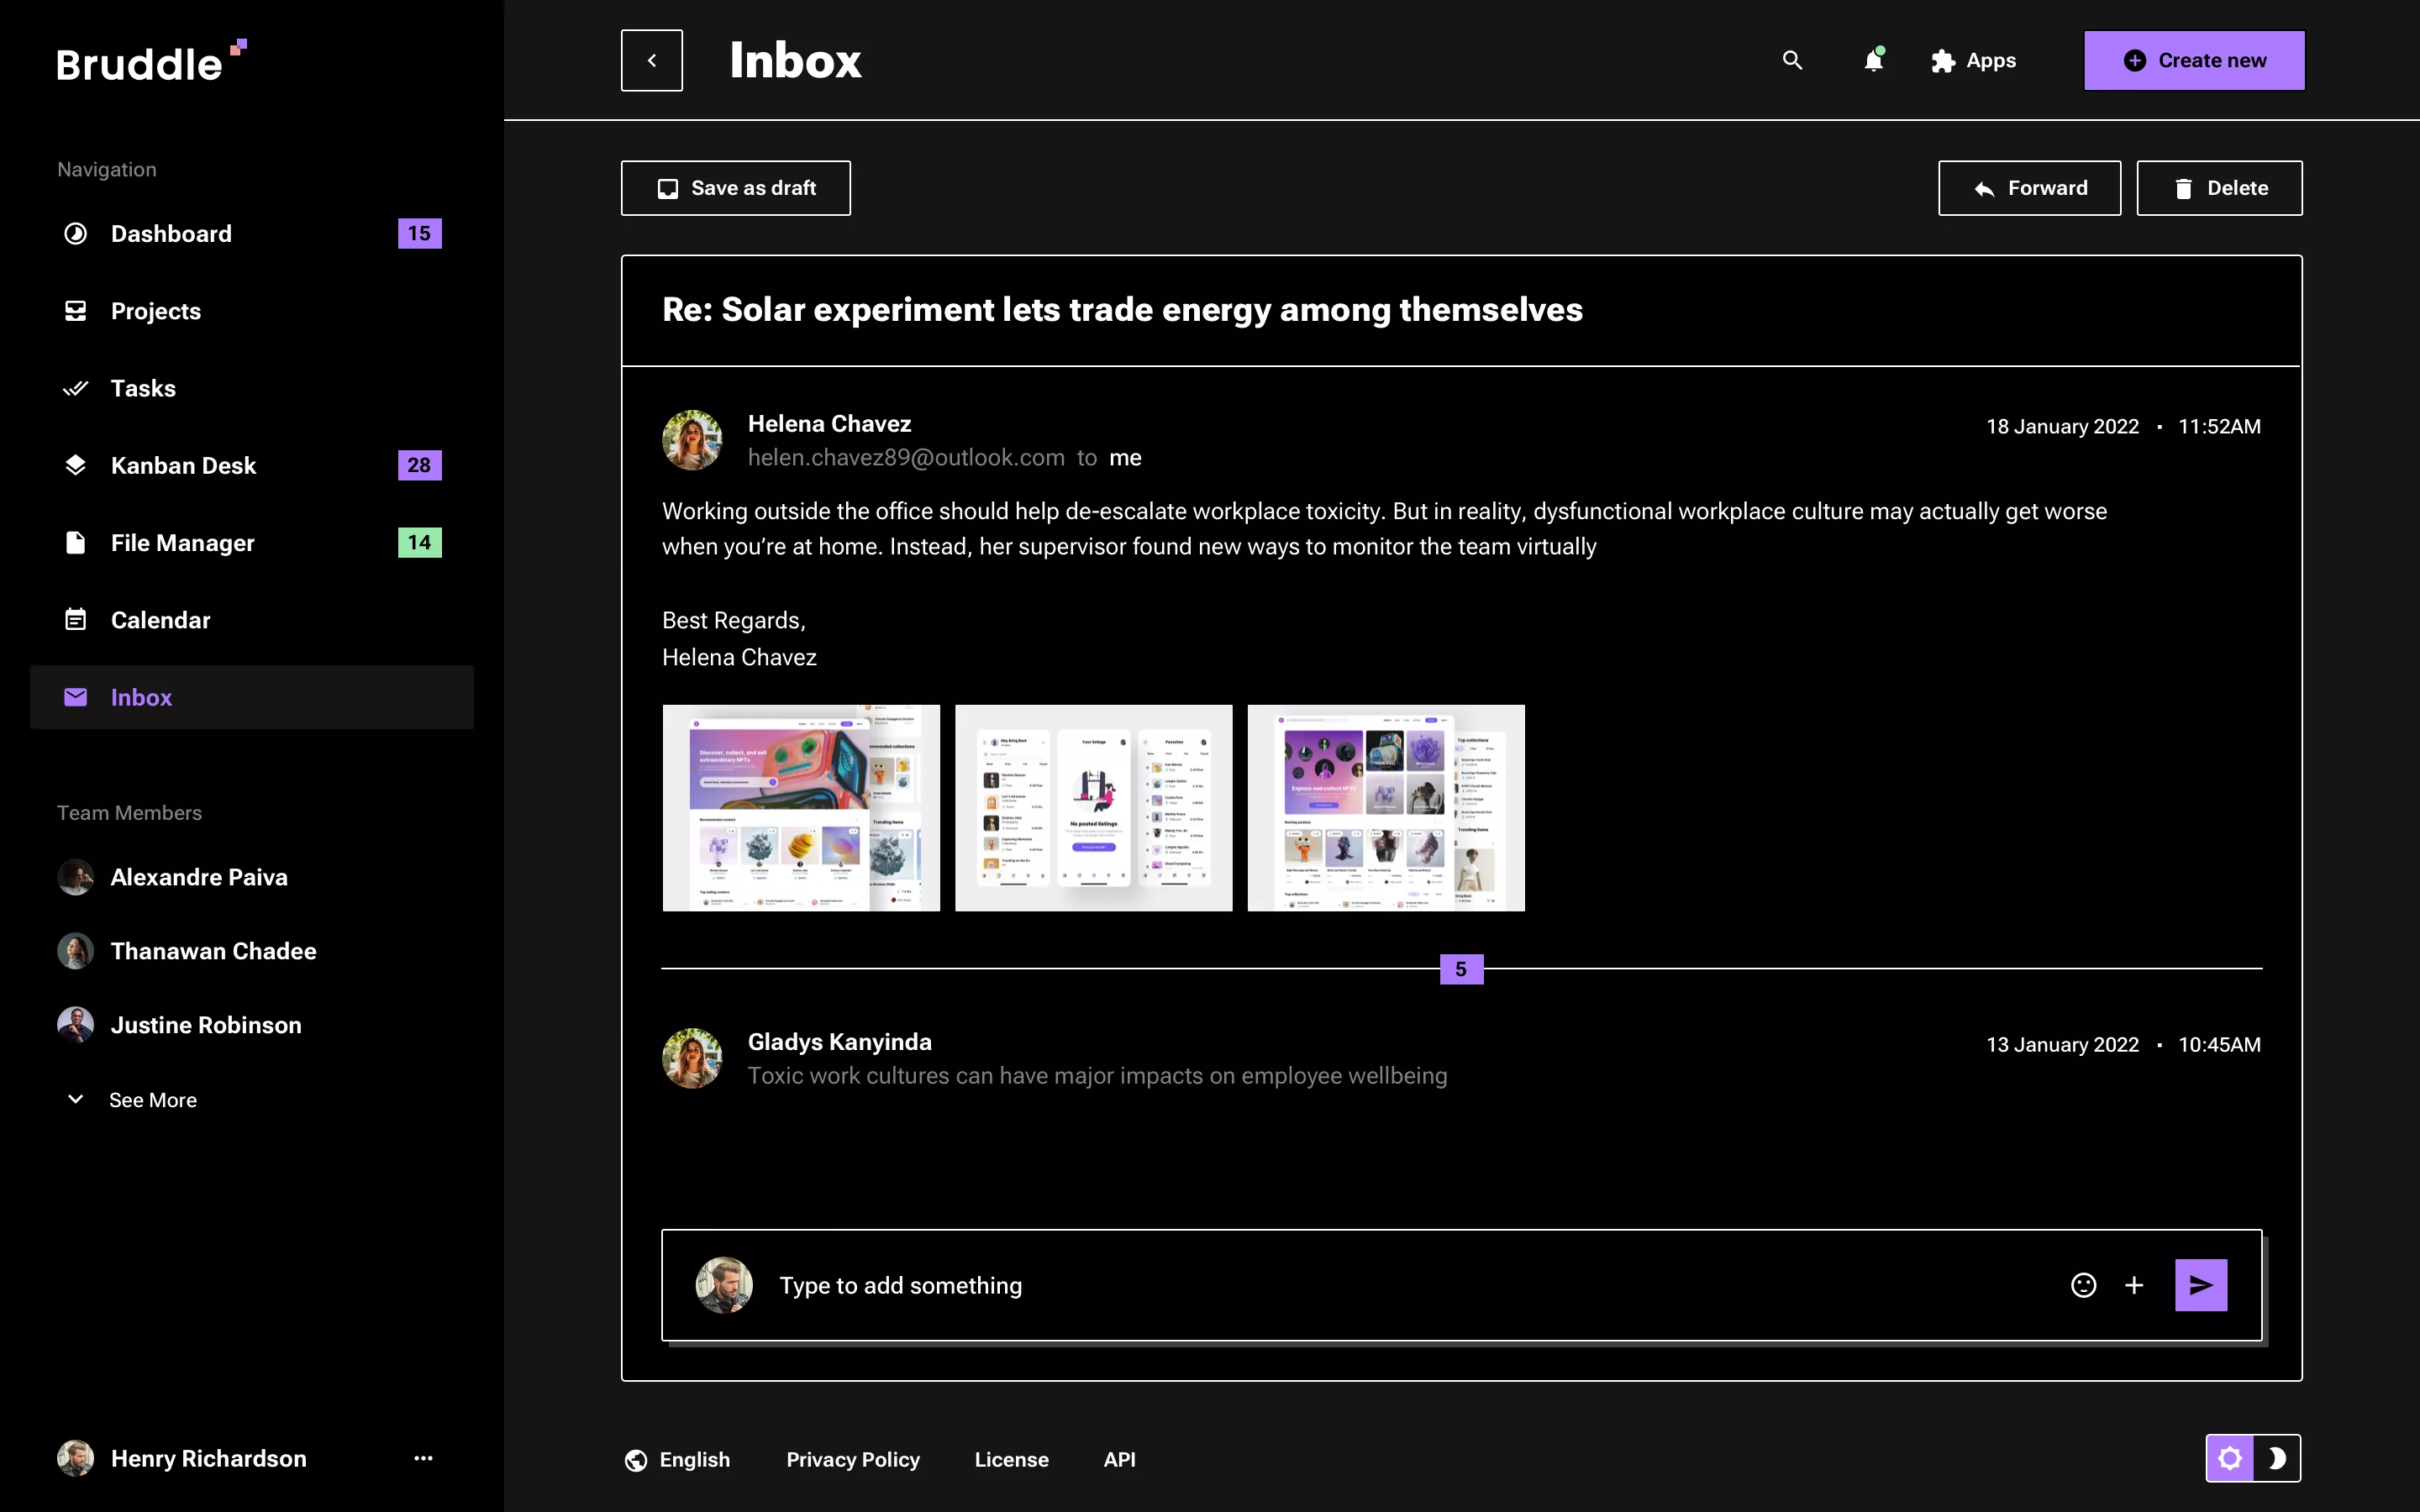Click the notification bell icon
This screenshot has height=1512, width=2420.
click(x=1872, y=61)
